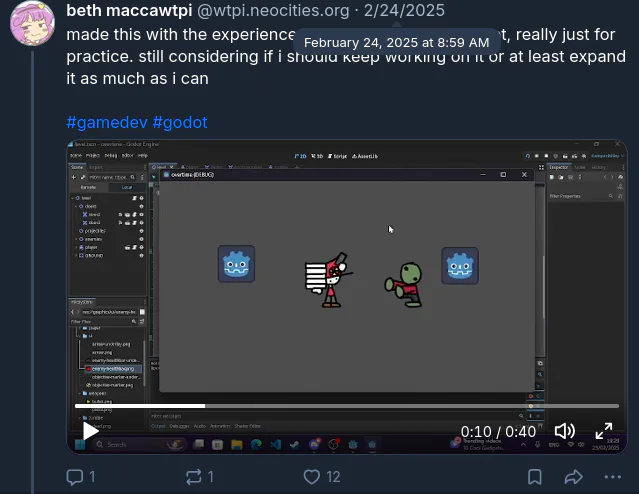Open the Compatibility renderer dropdown

(608, 156)
